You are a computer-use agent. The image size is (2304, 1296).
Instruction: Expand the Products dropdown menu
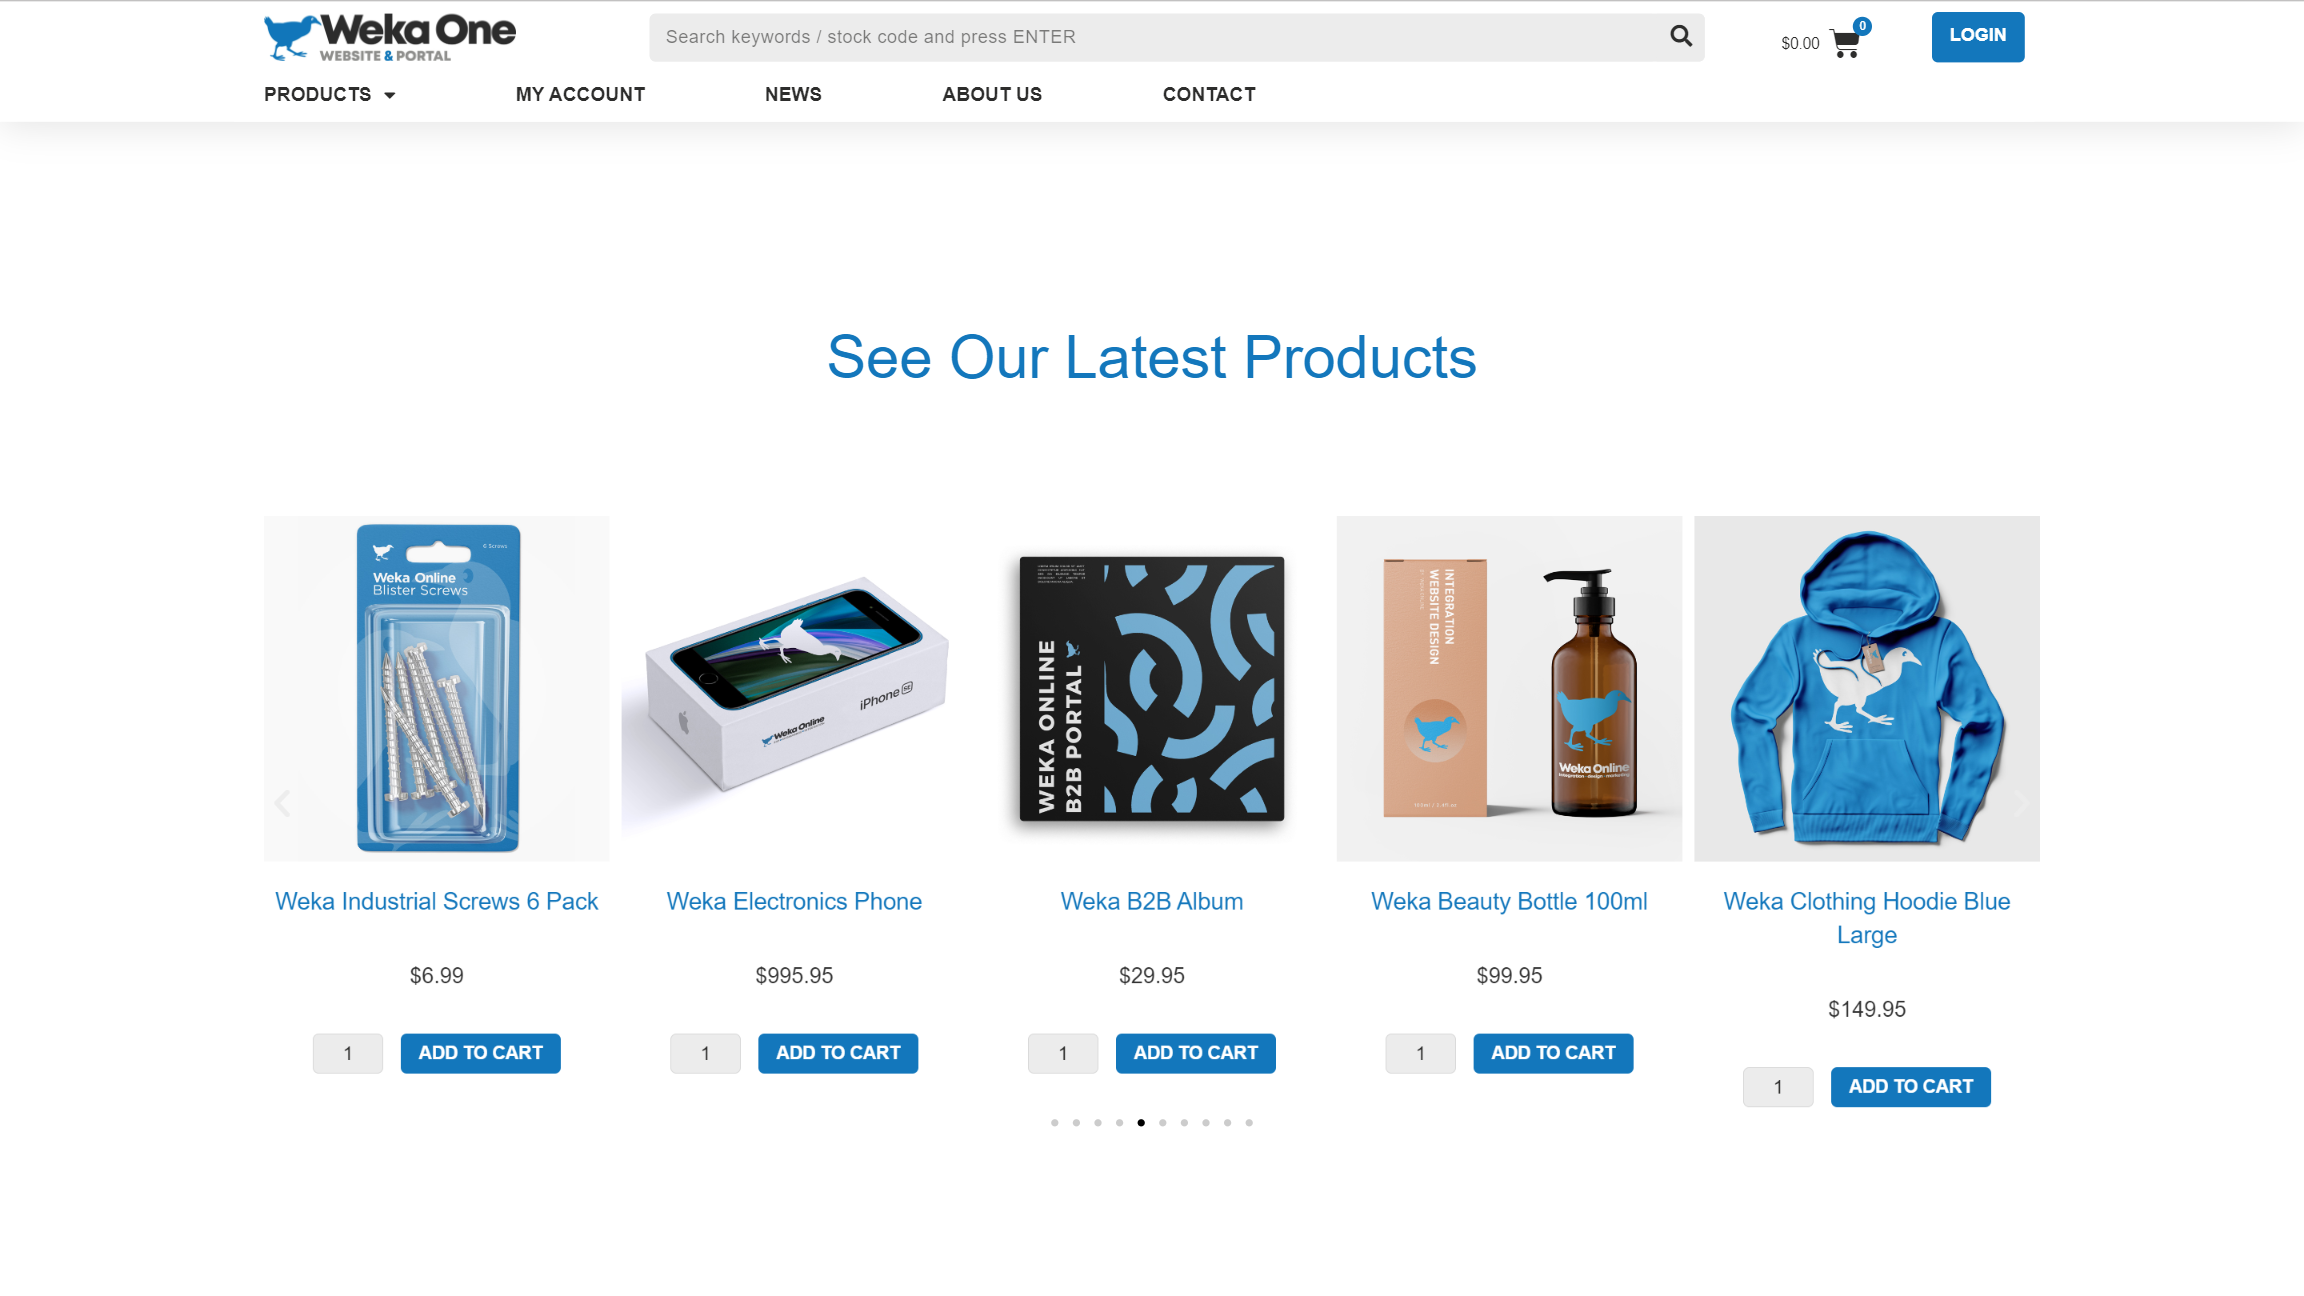[x=330, y=94]
